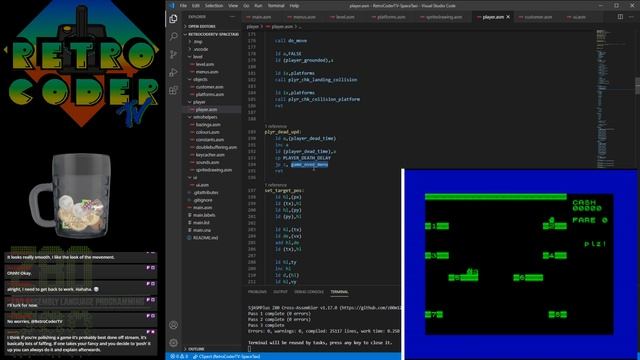
Task: Open level.asm in the file tree
Action: pyautogui.click(x=204, y=64)
